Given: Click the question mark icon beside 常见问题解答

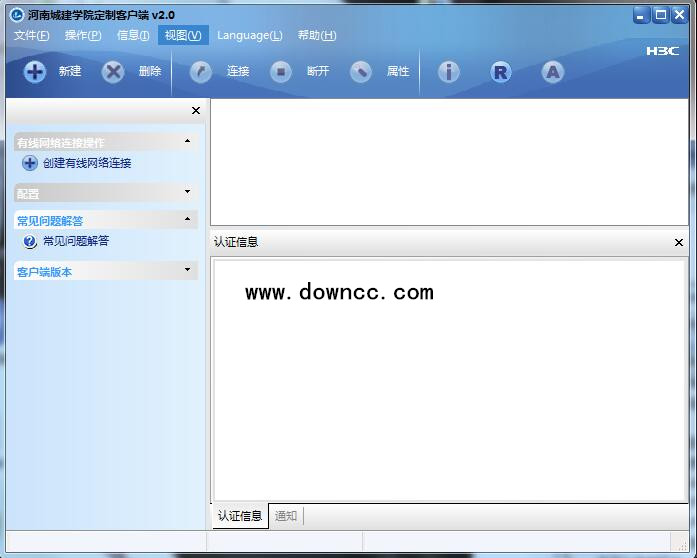Looking at the screenshot, I should 30,241.
